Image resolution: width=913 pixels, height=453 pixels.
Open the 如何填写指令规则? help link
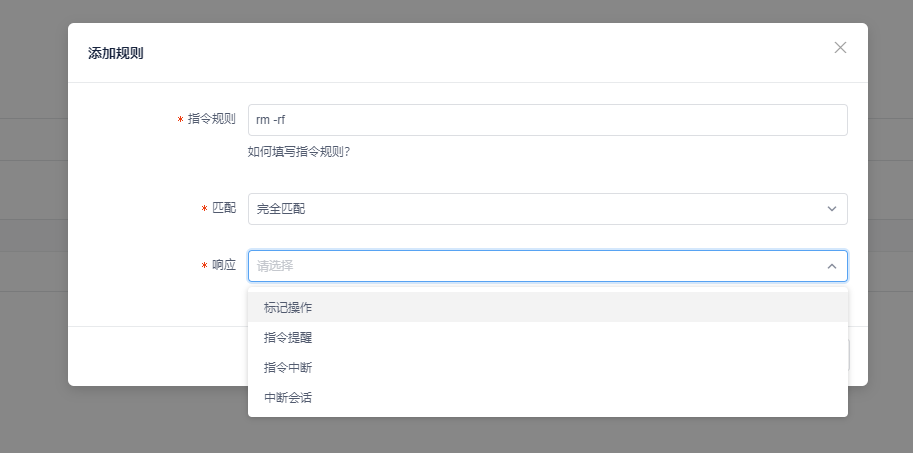click(298, 153)
